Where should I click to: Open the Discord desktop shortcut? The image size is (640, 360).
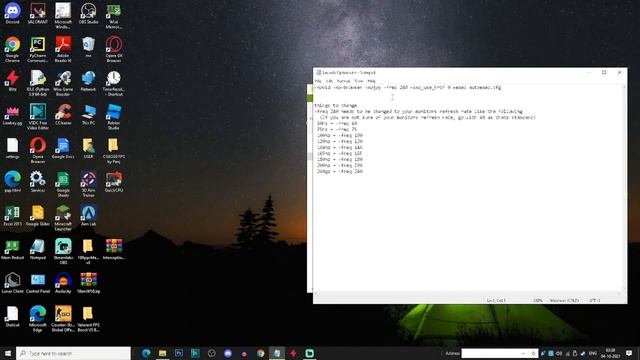tap(12, 13)
